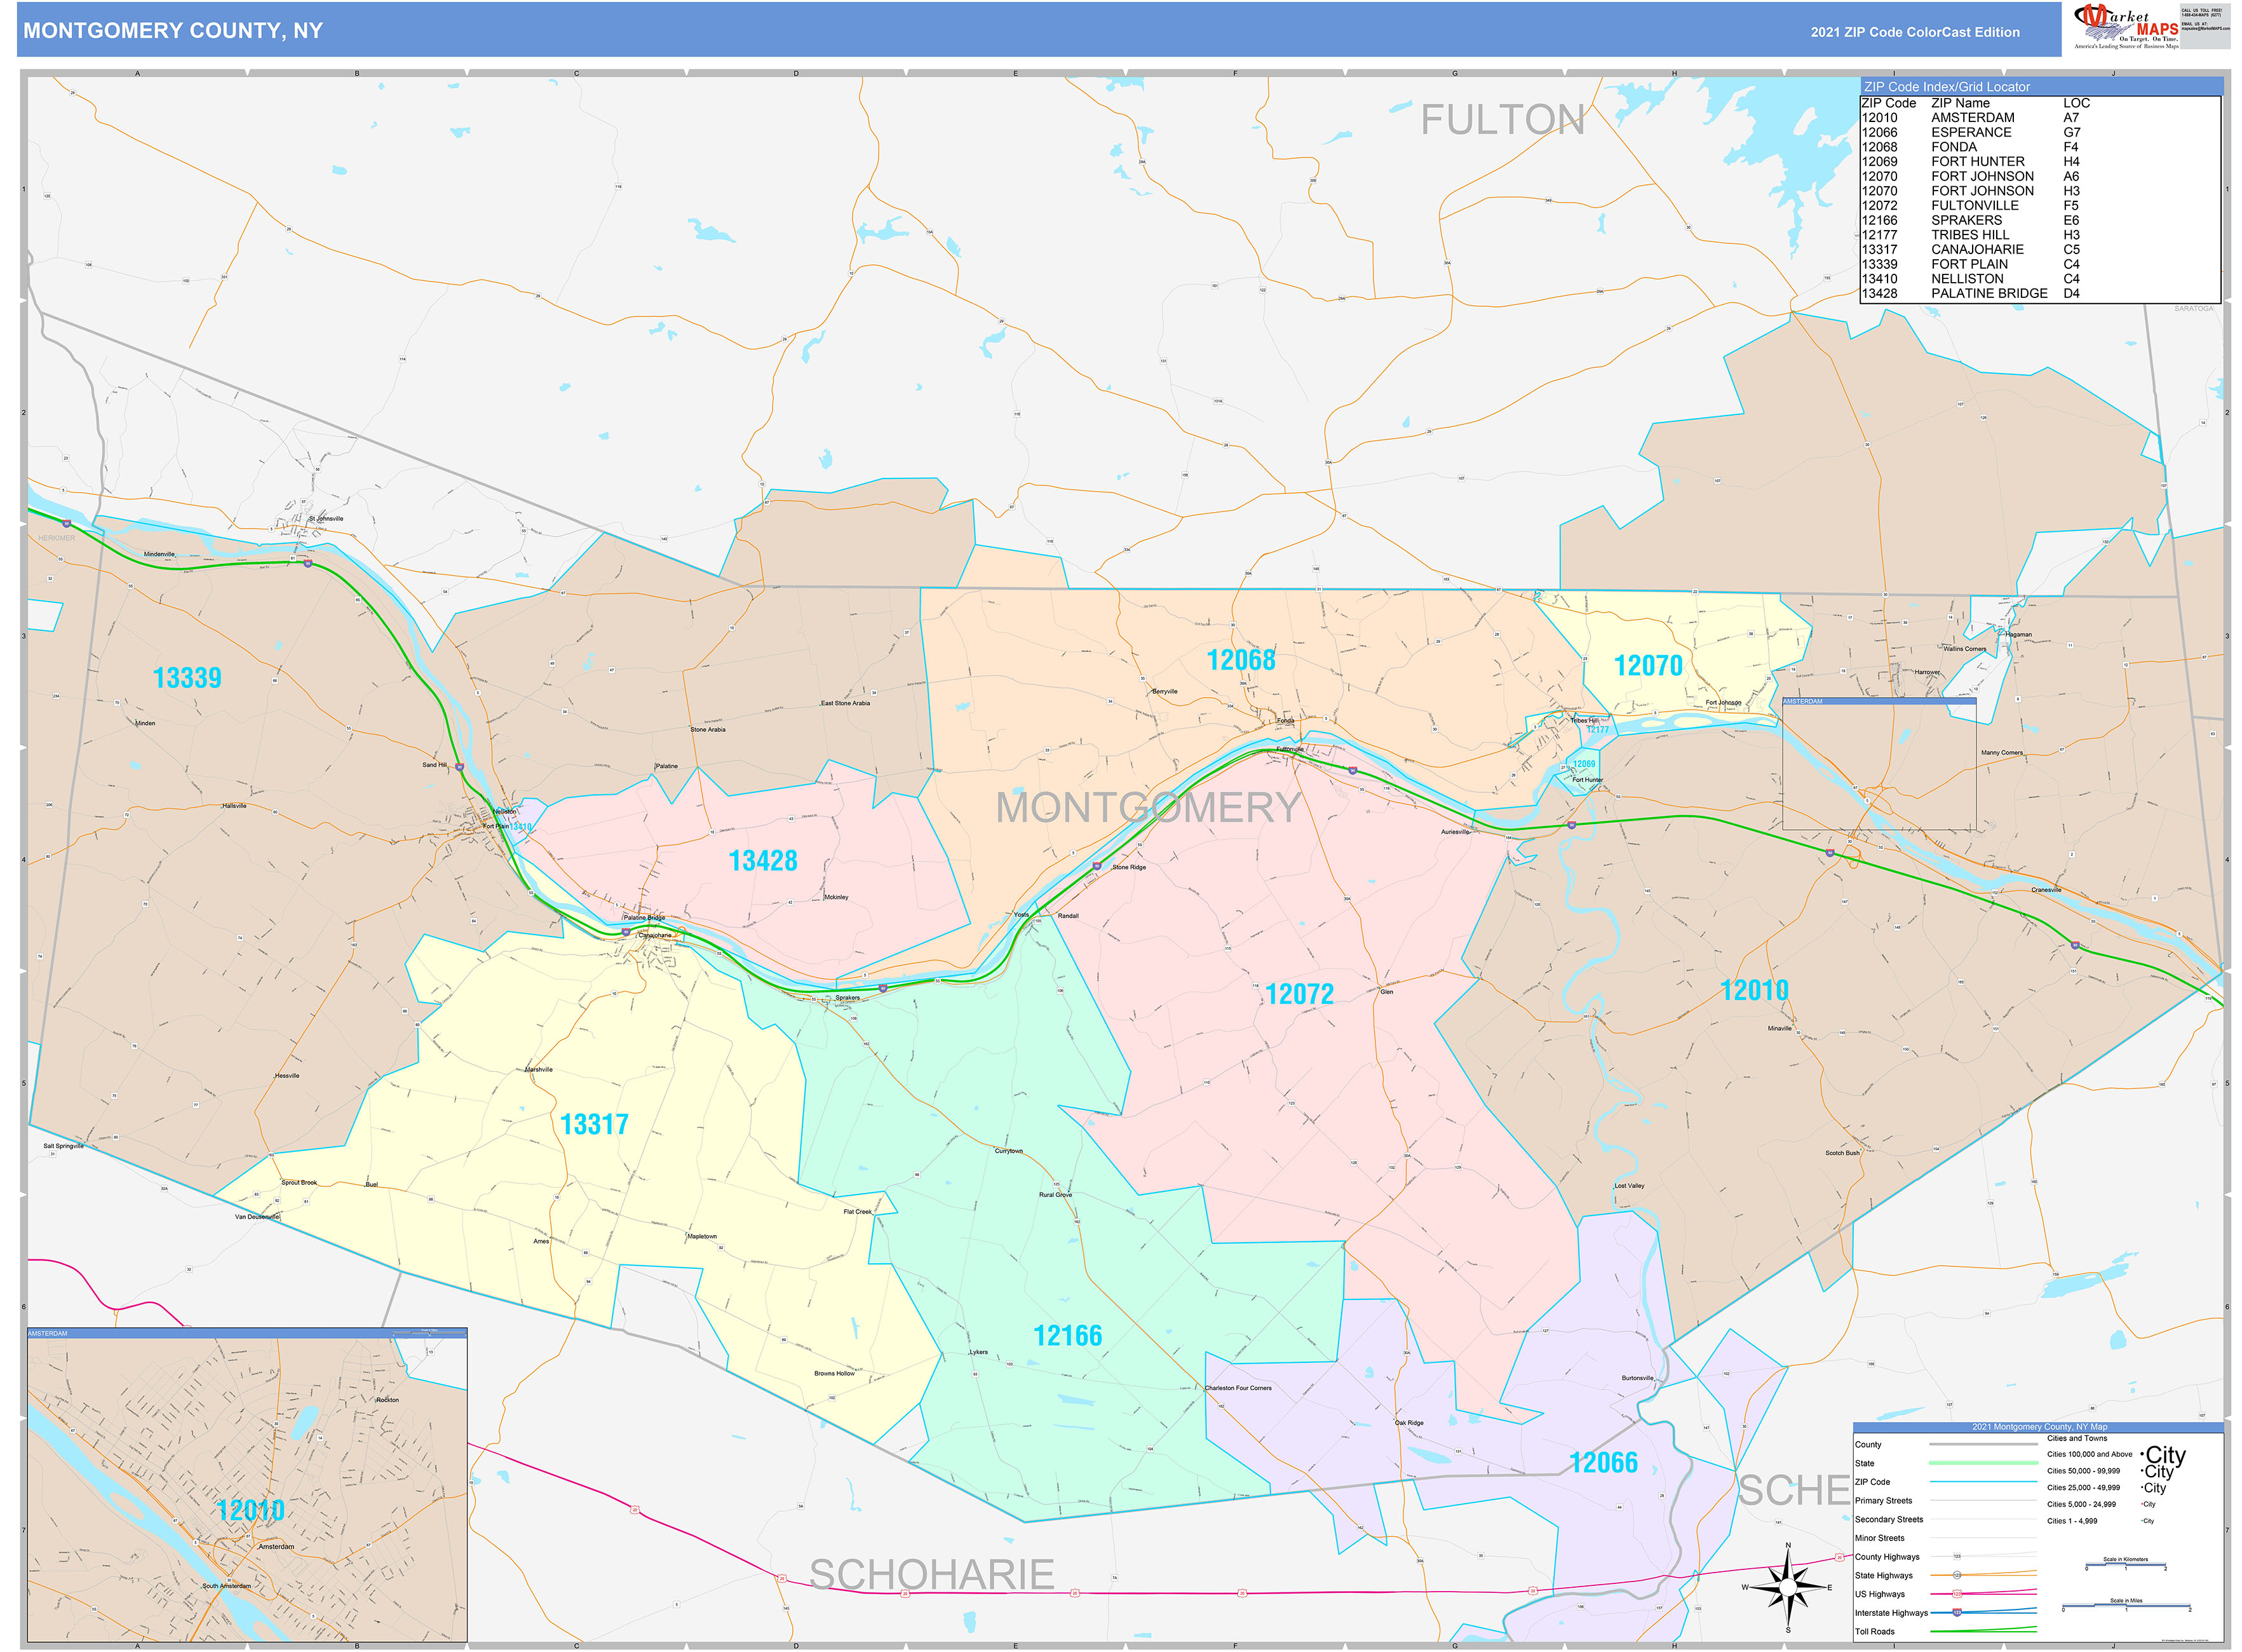
Task: Click the 13317 ZIP code label
Action: pyautogui.click(x=594, y=1124)
